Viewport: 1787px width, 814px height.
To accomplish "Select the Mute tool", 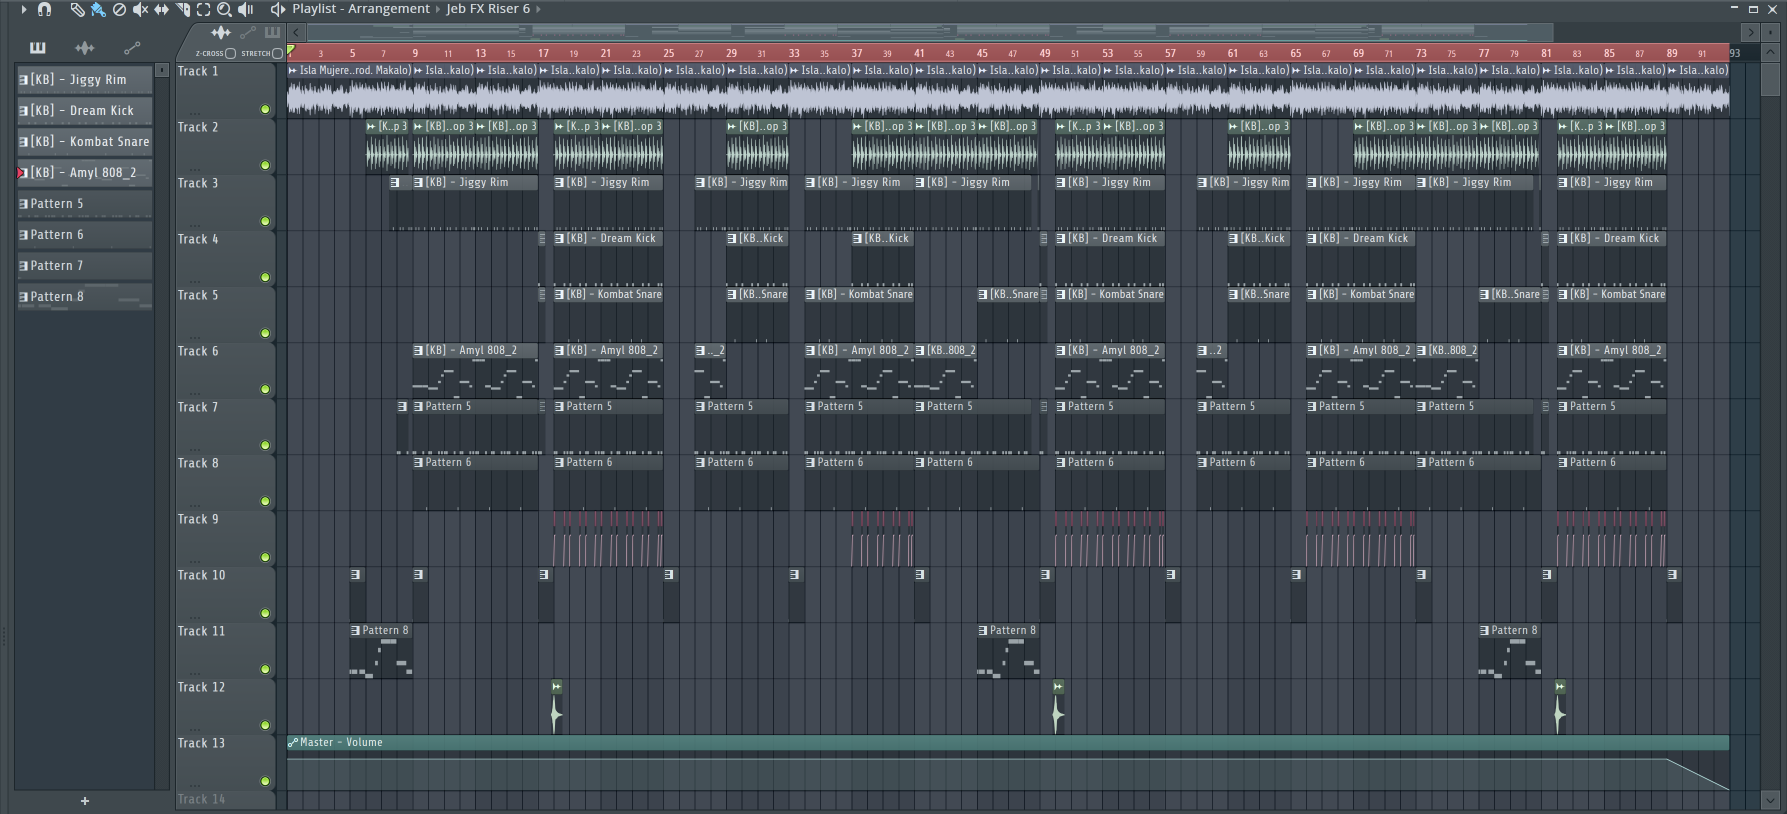I will click(140, 9).
